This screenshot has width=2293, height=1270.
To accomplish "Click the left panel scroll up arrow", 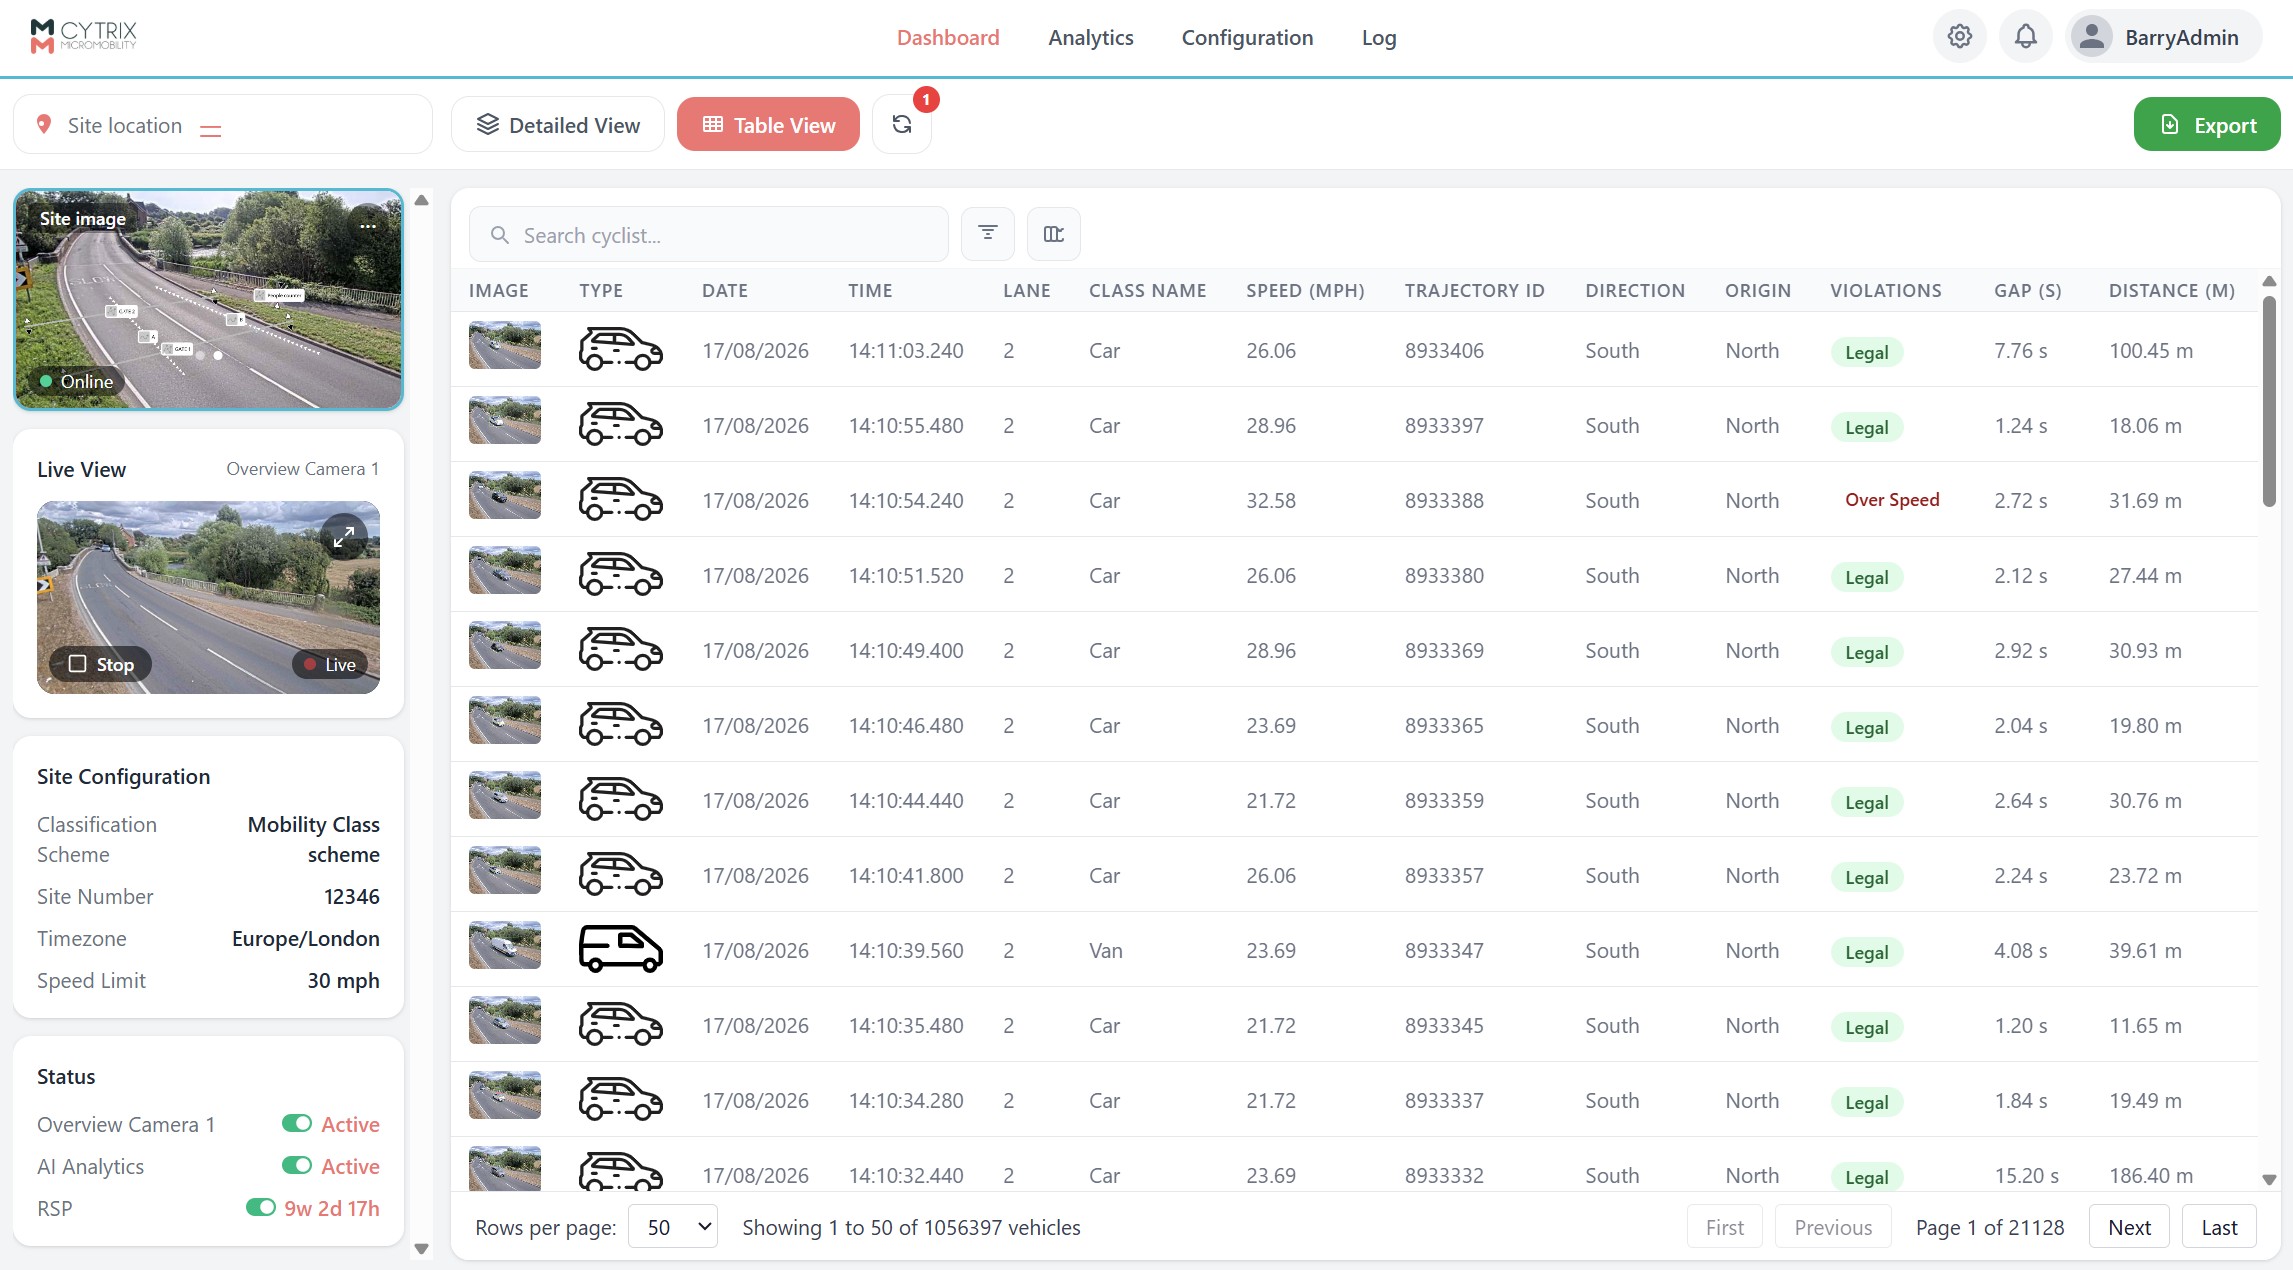I will tap(421, 200).
